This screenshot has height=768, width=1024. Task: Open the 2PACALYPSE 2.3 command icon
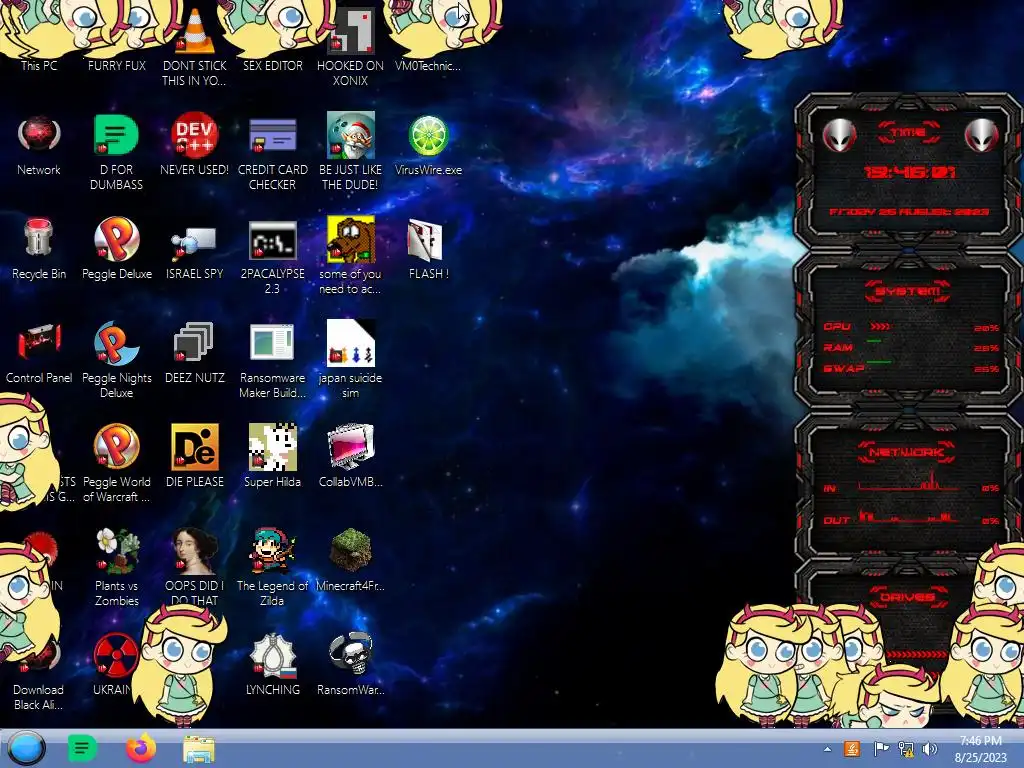click(x=272, y=240)
